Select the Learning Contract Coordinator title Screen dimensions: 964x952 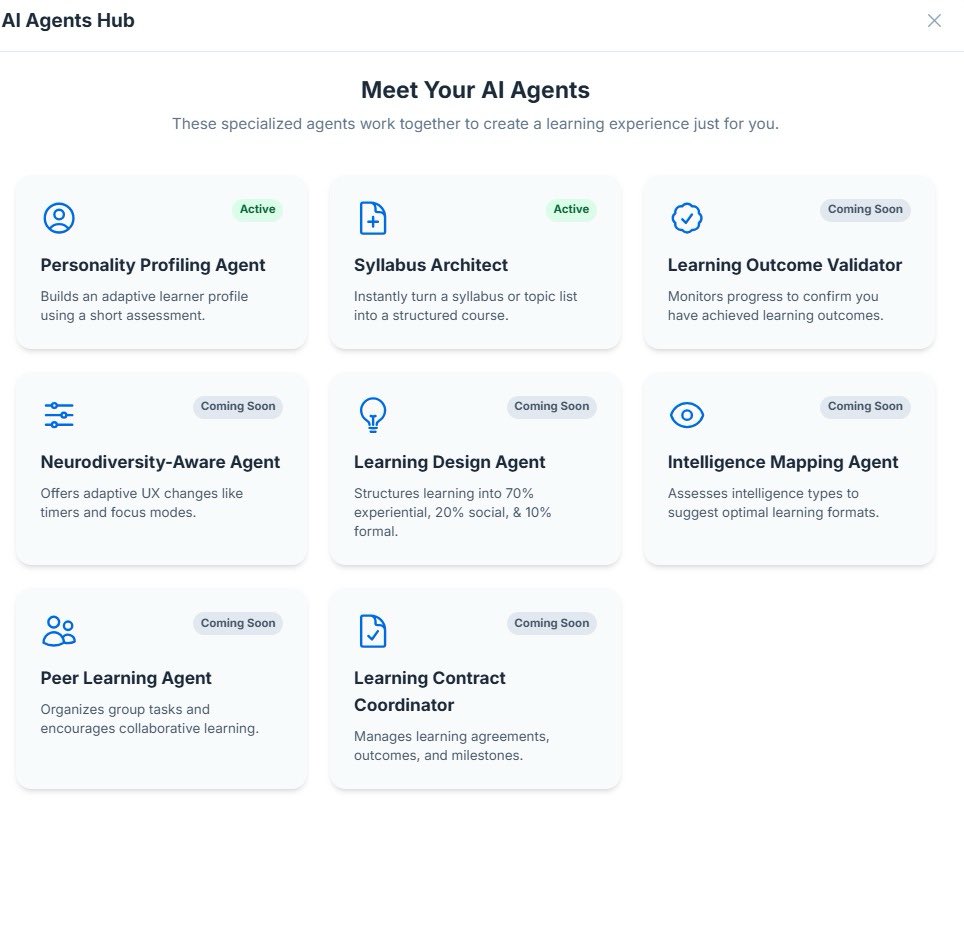430,692
